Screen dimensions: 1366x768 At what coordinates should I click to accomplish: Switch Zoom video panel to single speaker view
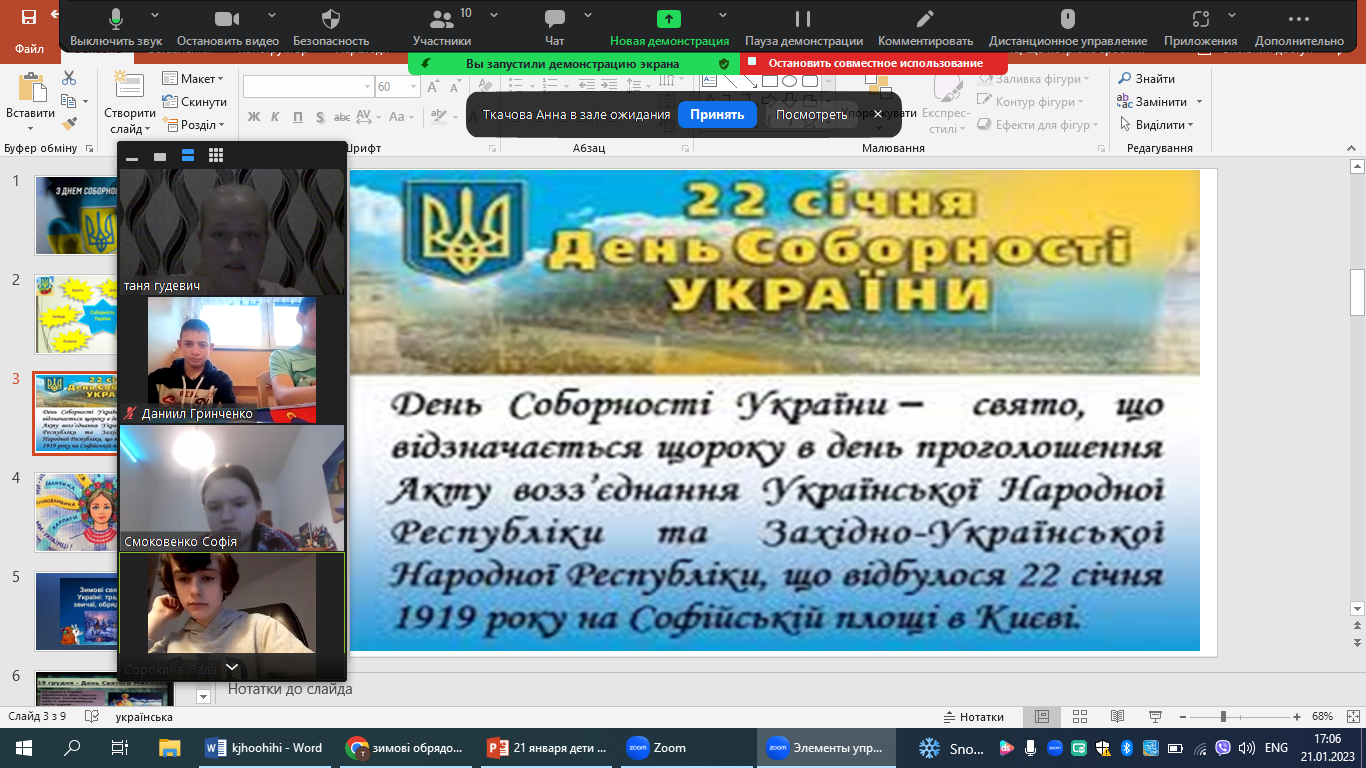160,156
